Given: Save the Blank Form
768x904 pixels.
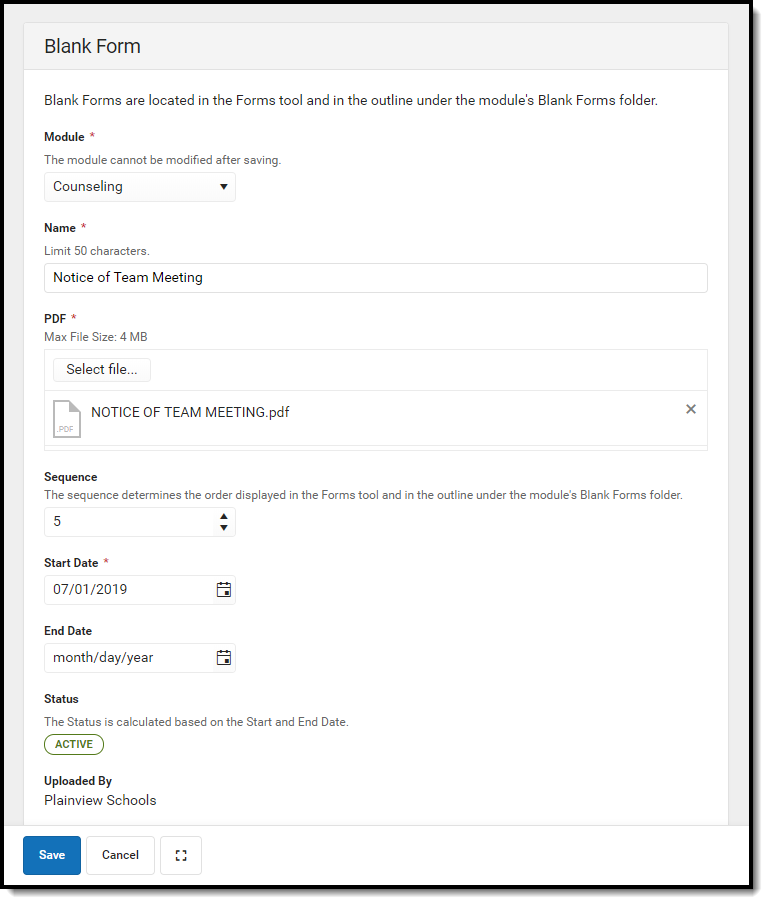Looking at the screenshot, I should (x=51, y=855).
